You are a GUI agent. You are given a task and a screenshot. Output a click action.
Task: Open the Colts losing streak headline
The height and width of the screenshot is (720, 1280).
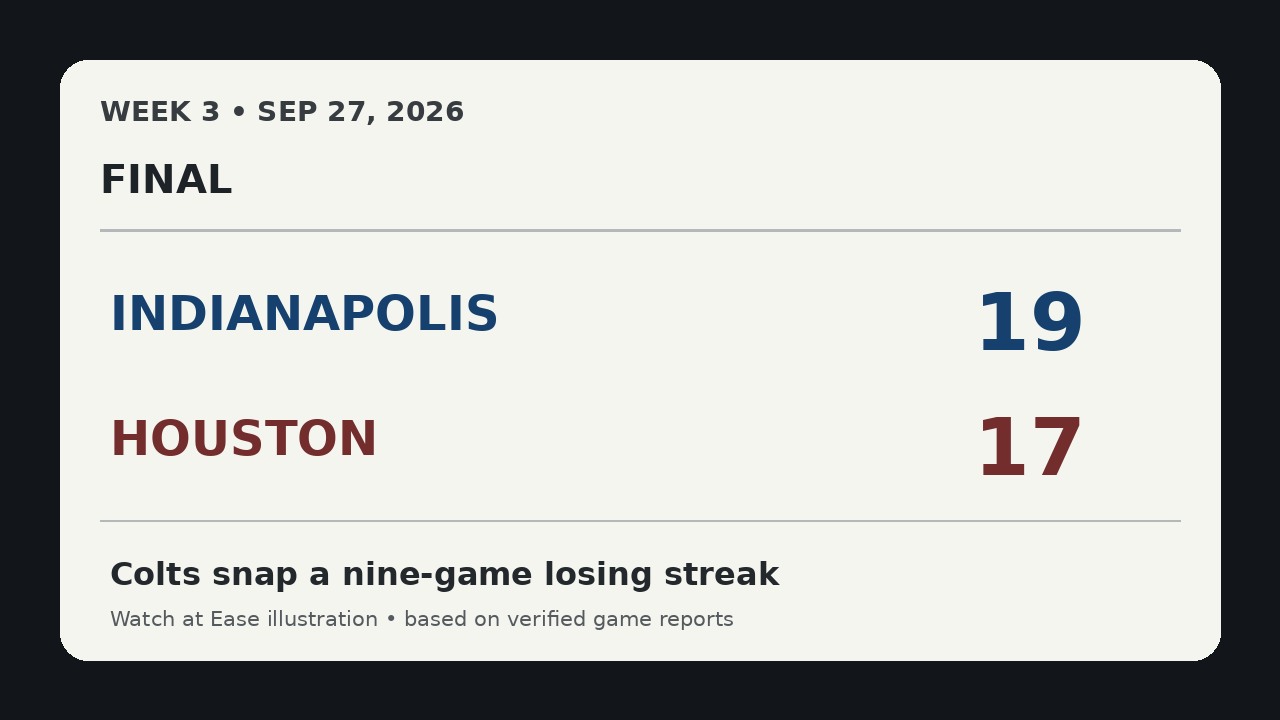point(444,575)
